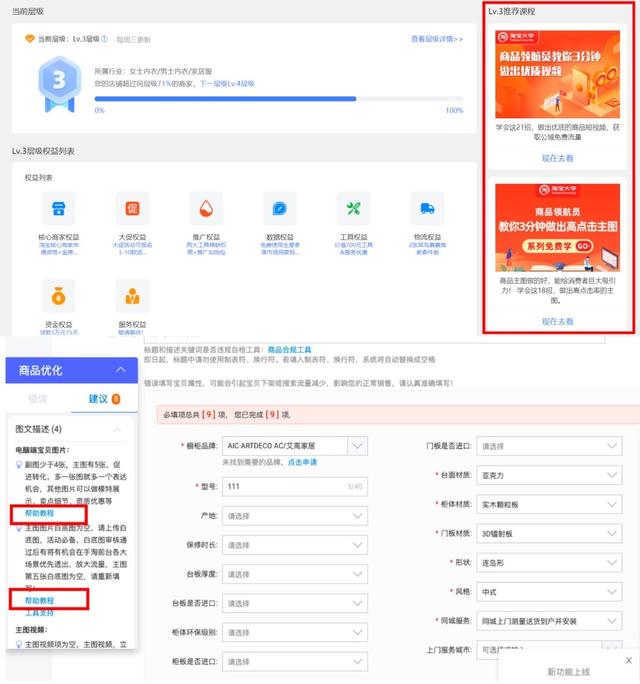Click the 核心商家权益 store icon

[61, 209]
